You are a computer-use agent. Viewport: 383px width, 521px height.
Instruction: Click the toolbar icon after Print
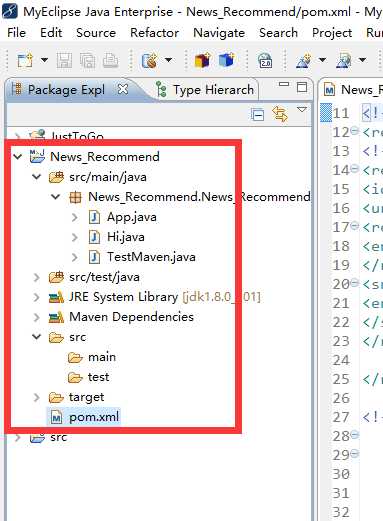coord(149,61)
